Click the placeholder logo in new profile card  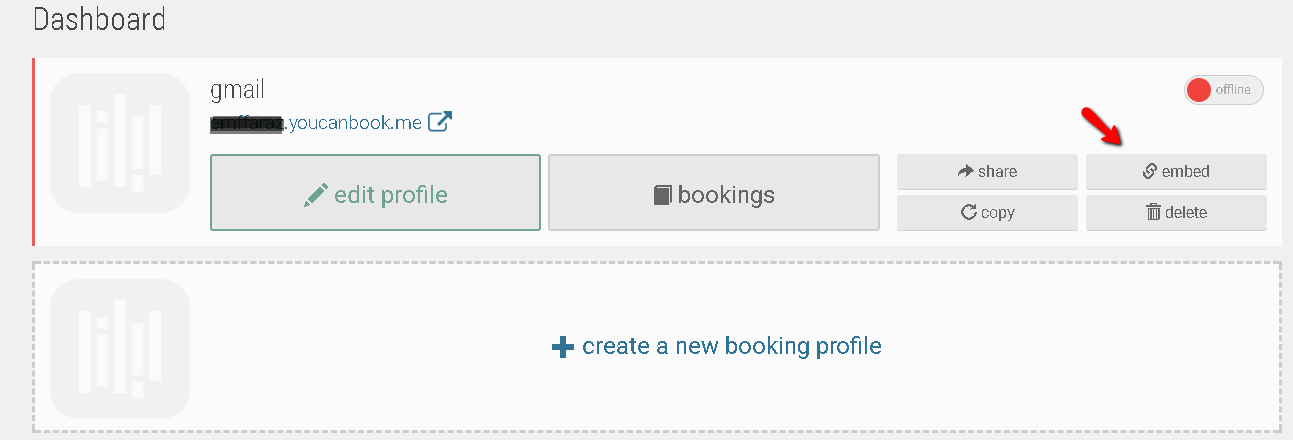pyautogui.click(x=120, y=348)
